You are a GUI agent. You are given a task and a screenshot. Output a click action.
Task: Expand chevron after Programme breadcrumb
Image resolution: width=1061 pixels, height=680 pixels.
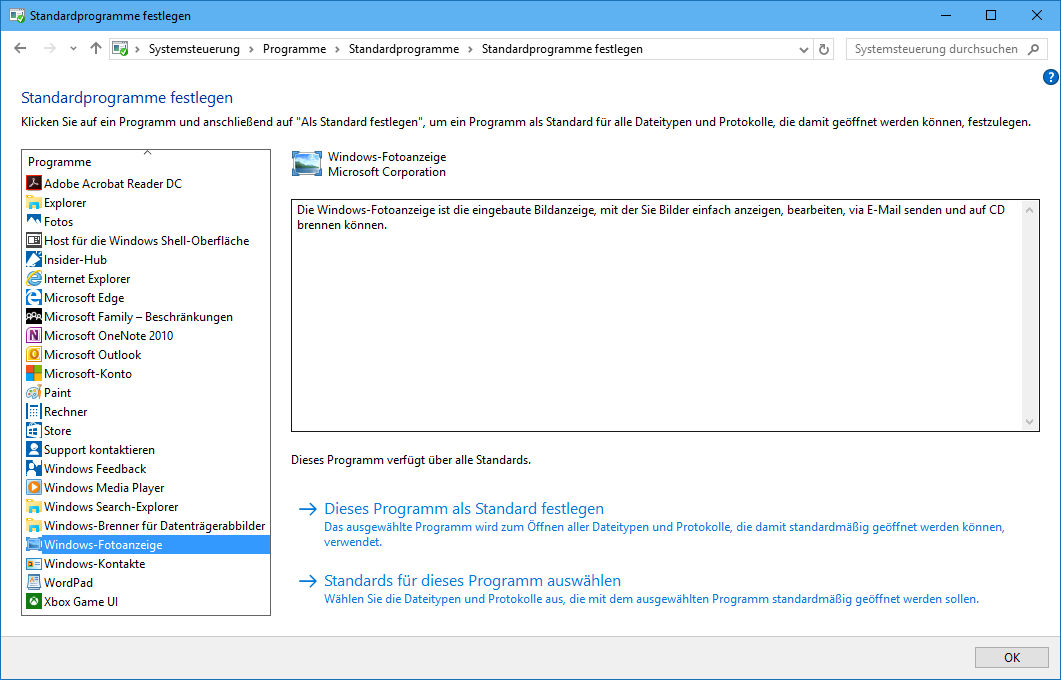coord(337,49)
